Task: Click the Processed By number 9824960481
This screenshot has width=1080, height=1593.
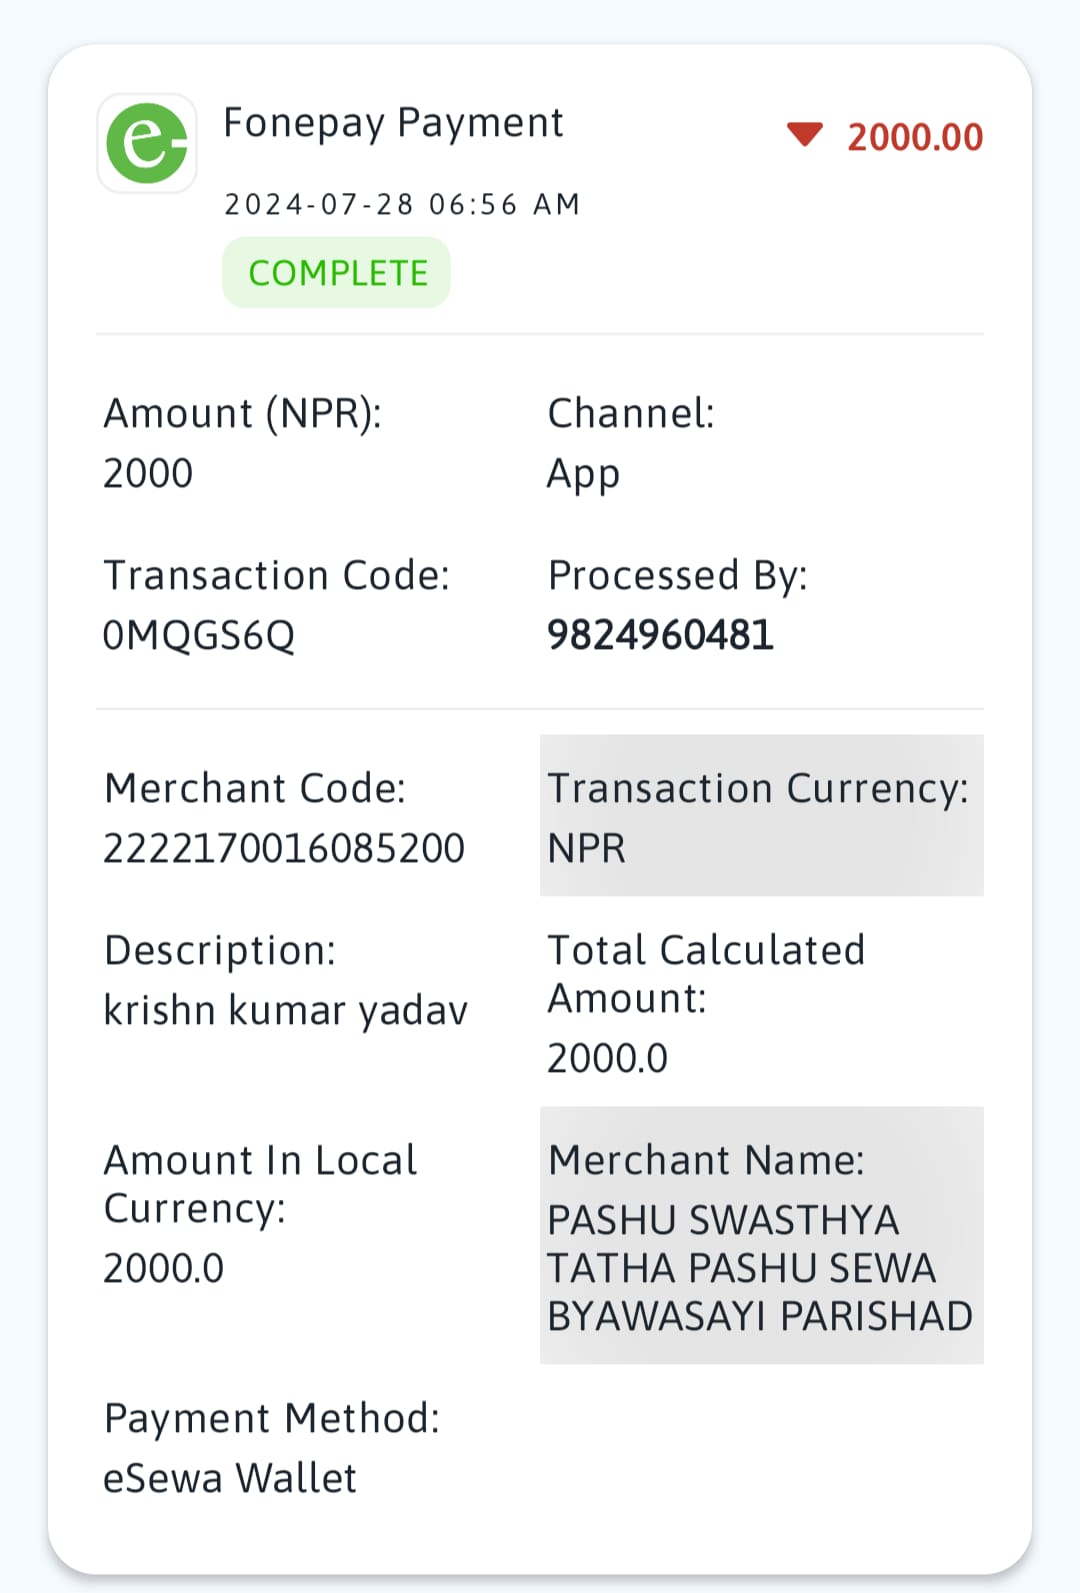Action: click(x=660, y=635)
